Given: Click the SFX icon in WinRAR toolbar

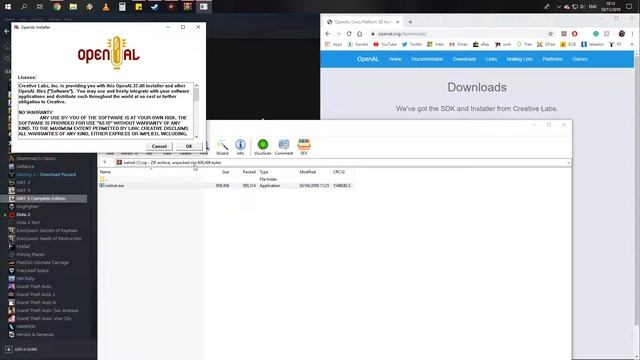Looking at the screenshot, I should click(x=304, y=147).
